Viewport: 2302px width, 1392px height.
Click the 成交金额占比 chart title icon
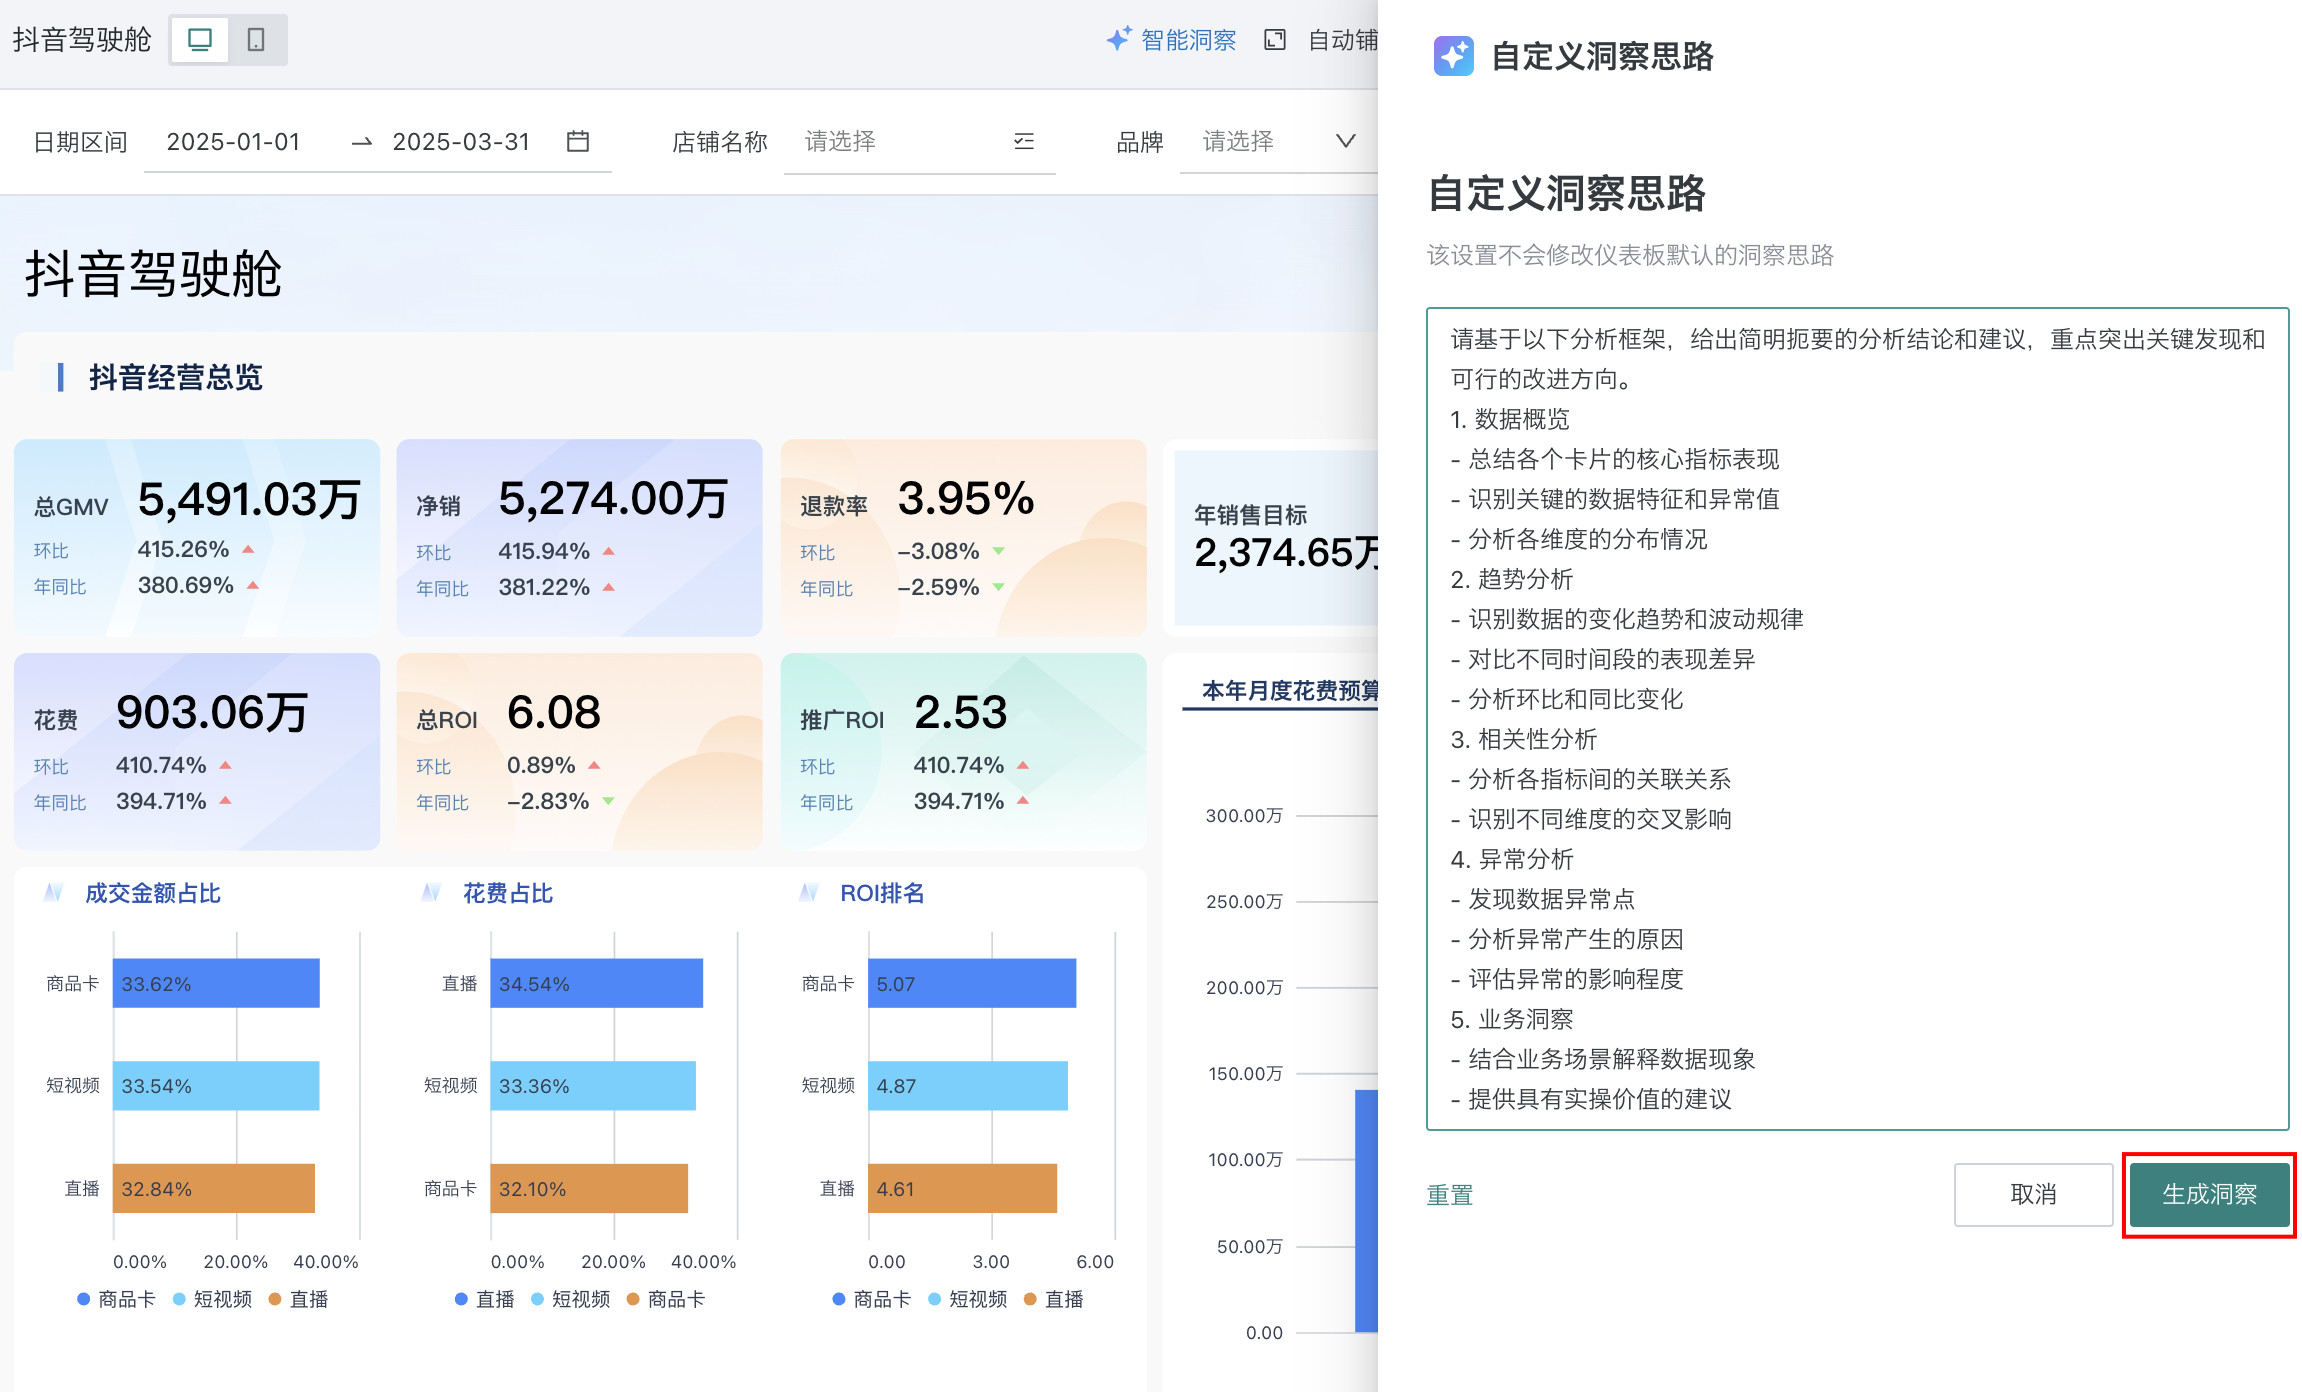coord(54,893)
